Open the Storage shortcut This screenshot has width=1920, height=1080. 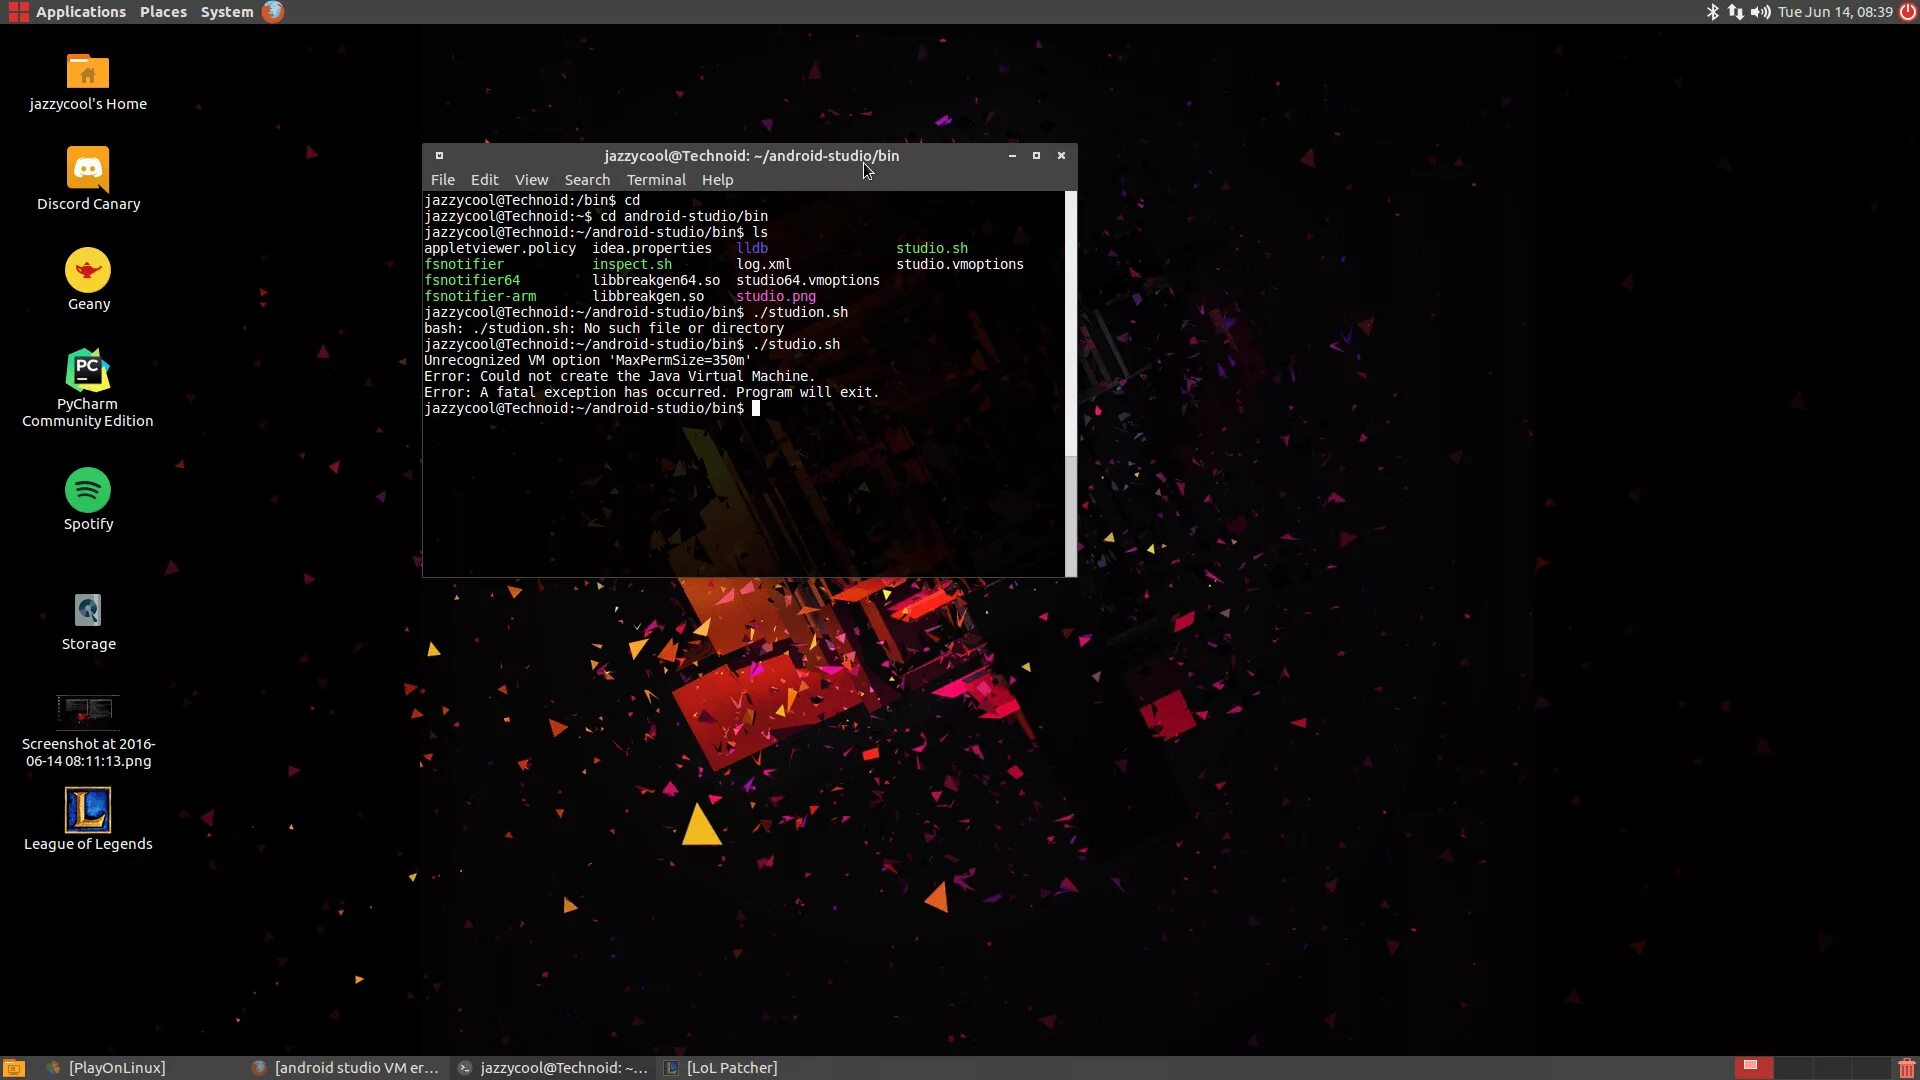point(88,610)
